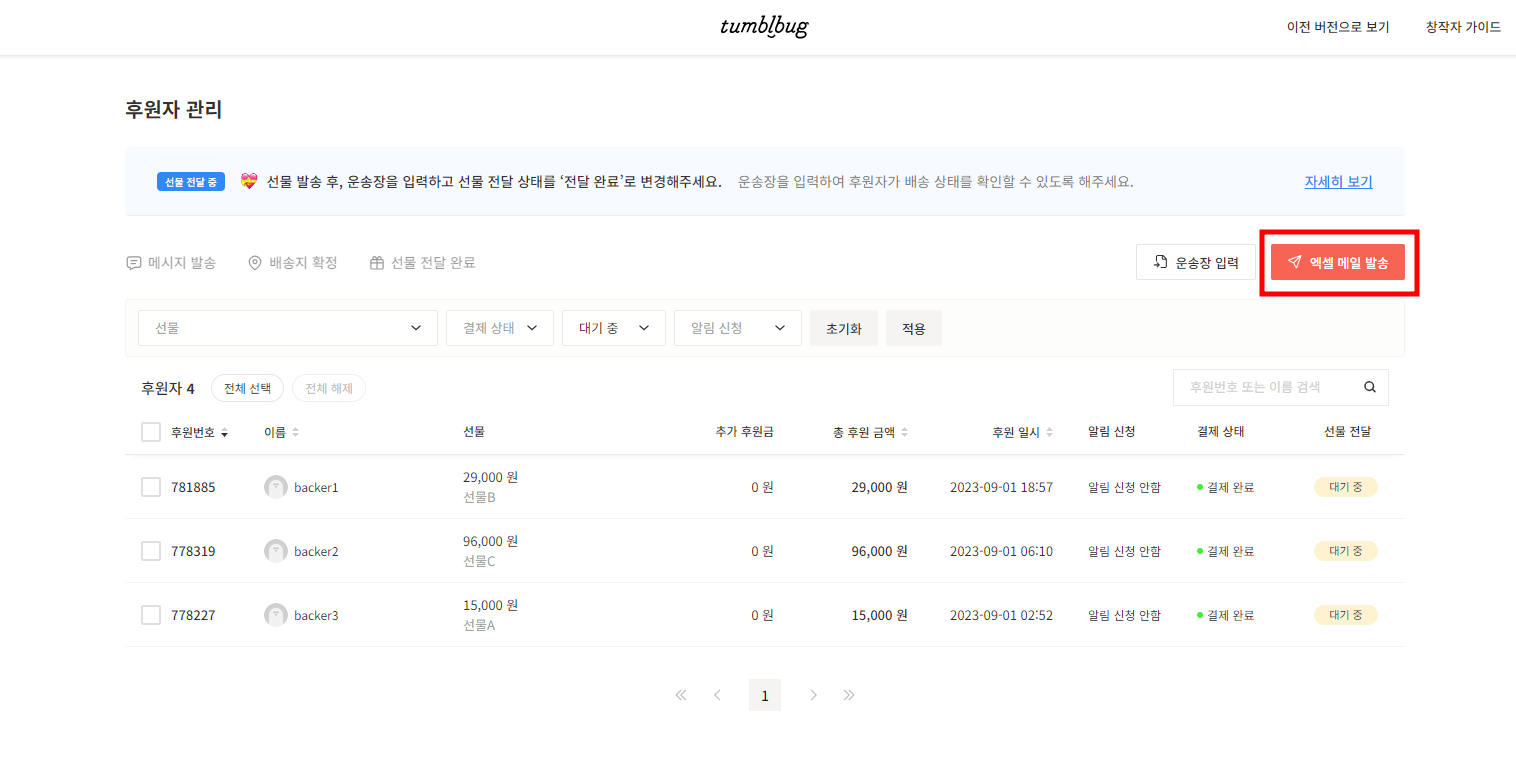Viewport: 1516px width, 757px height.
Task: Sort by 이름 column arrow
Action: [295, 433]
